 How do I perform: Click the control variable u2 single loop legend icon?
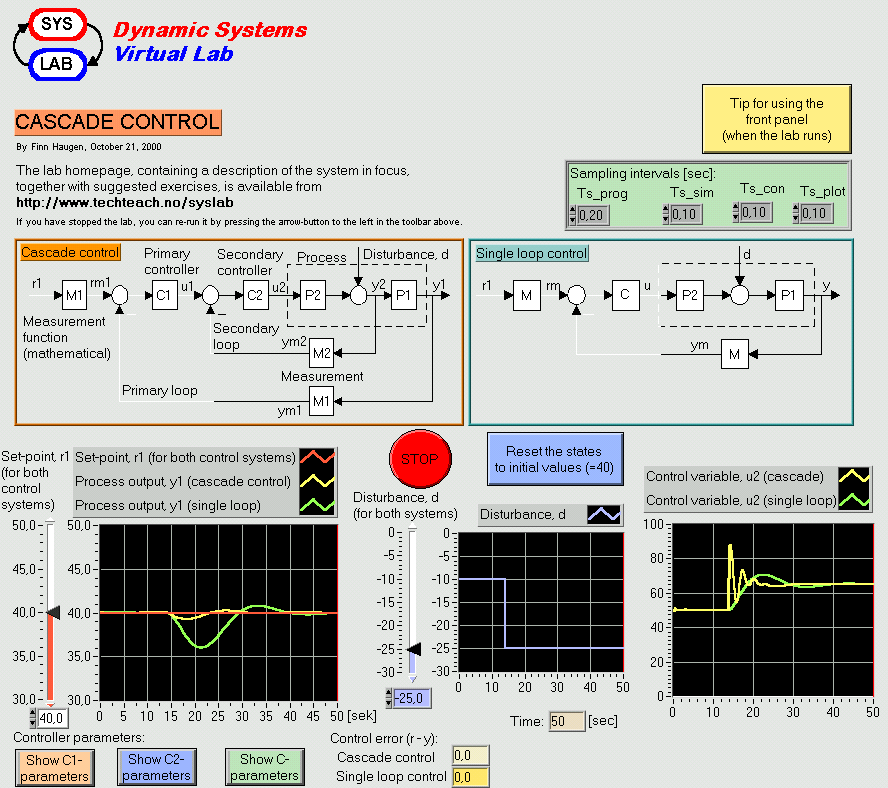pos(854,500)
